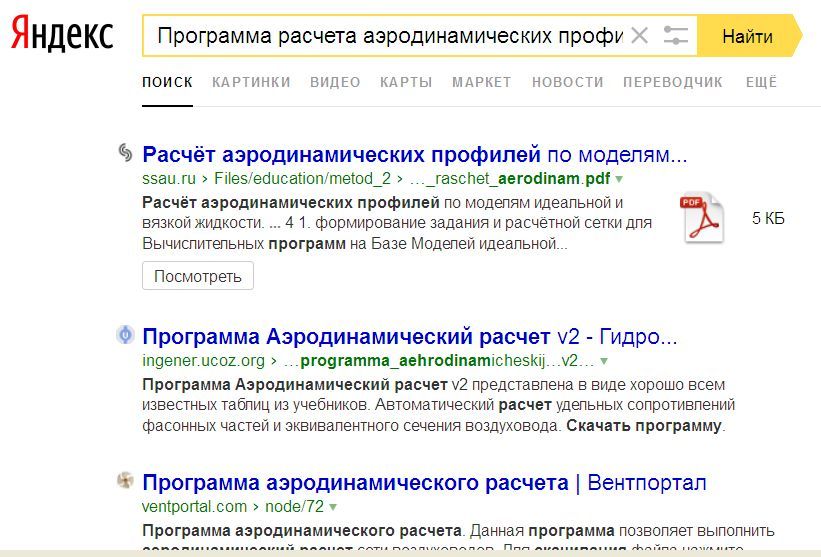Click into the search query field
Viewport: 821px width, 557px height.
pyautogui.click(x=390, y=36)
